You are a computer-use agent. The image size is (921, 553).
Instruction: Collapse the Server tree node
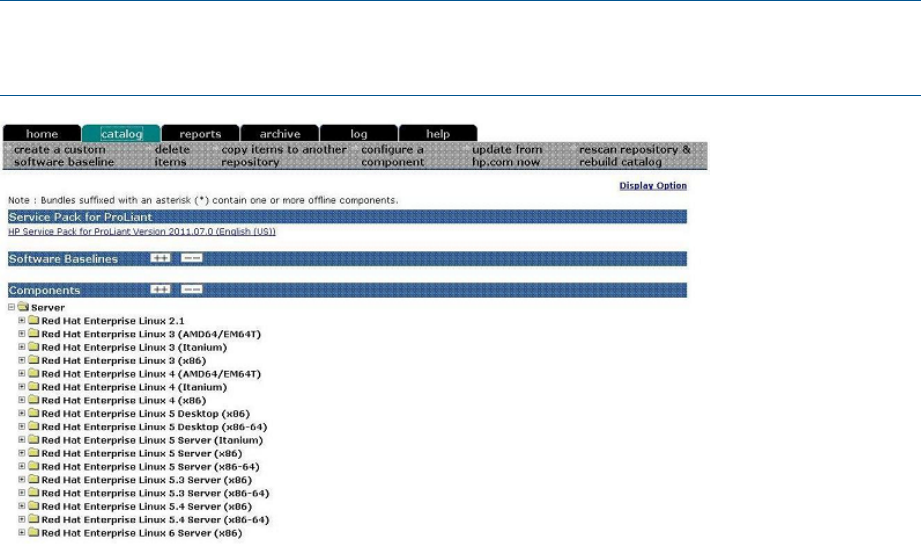[11, 307]
